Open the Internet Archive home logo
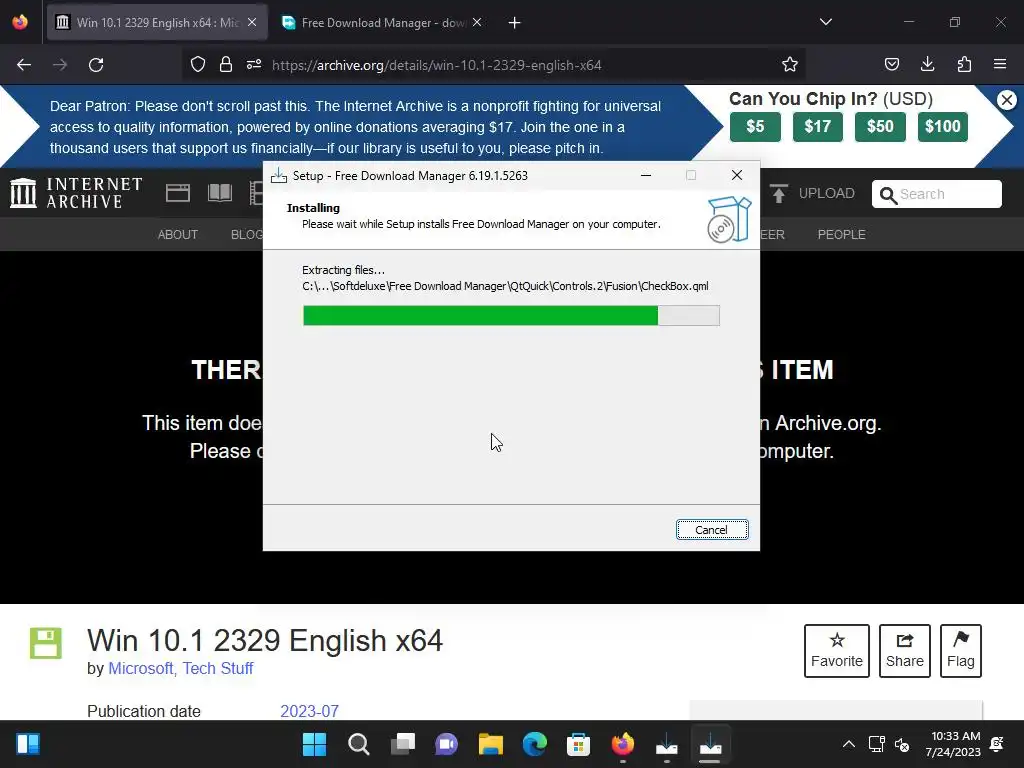1024x768 pixels. [76, 193]
